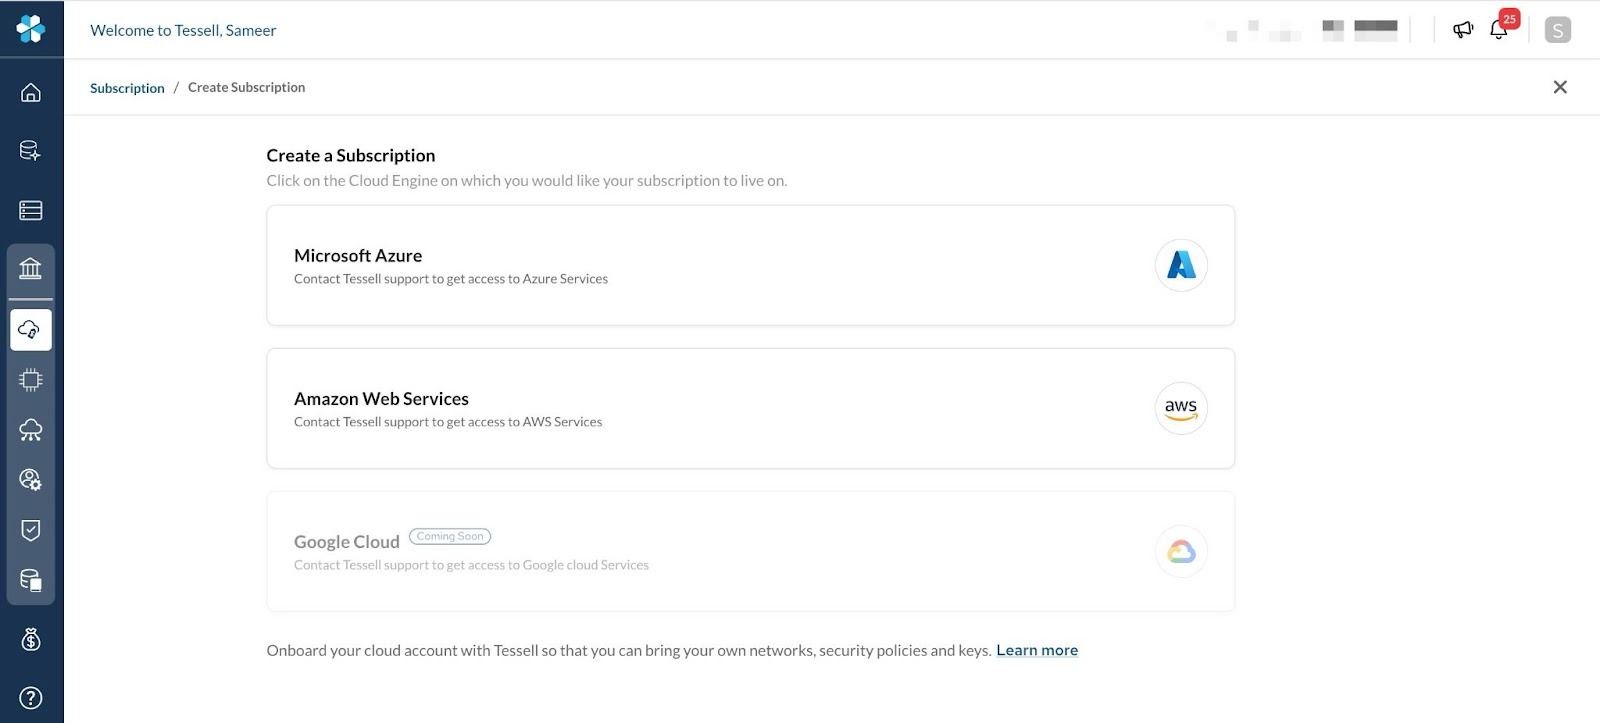
Task: Follow the Learn more link
Action: [x=1037, y=650]
